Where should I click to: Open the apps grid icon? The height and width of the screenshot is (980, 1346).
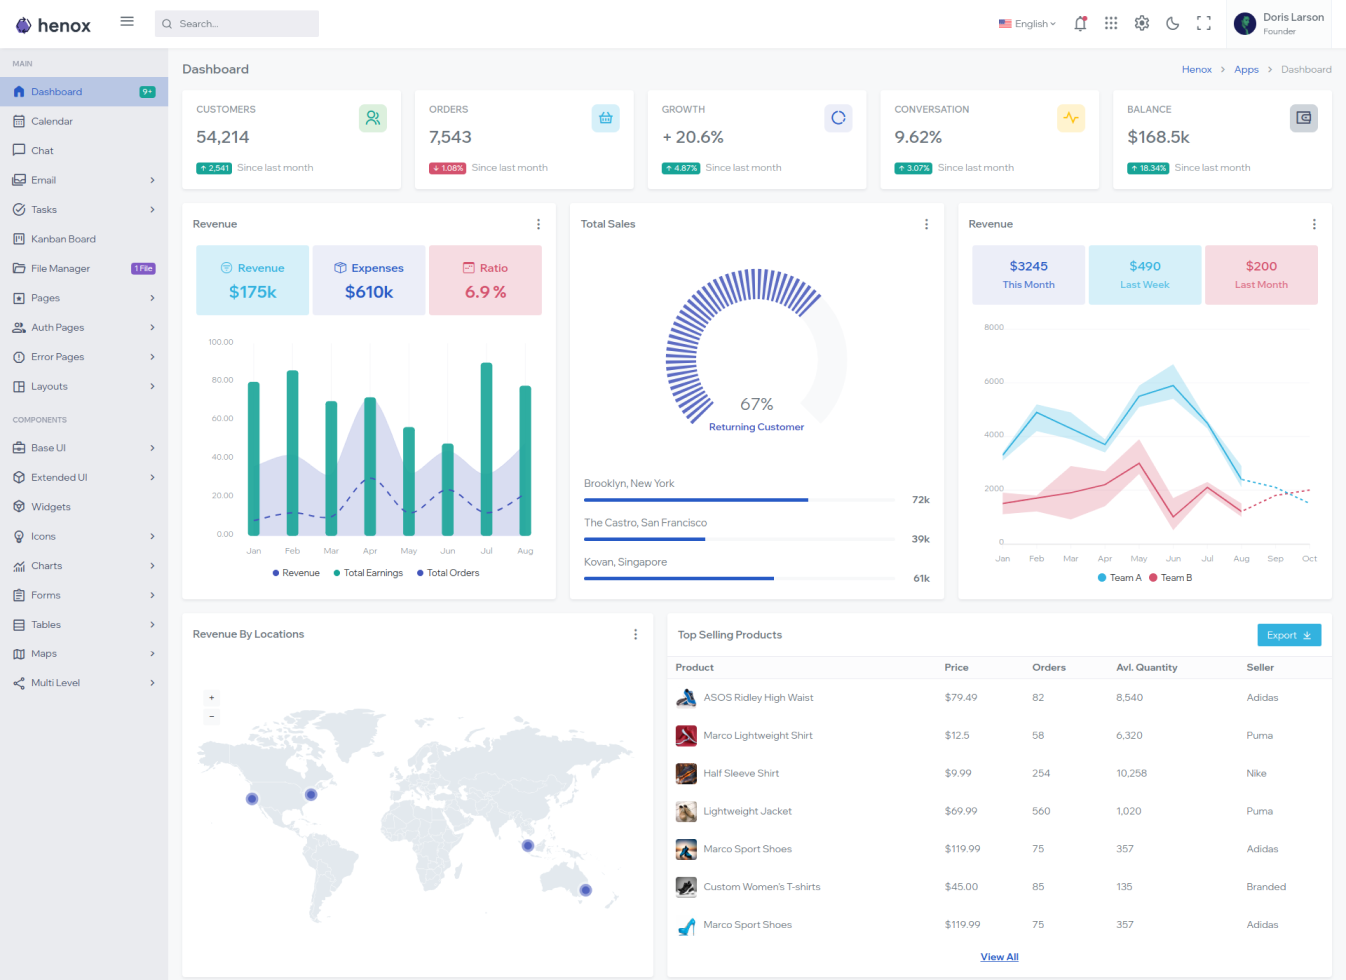1111,23
